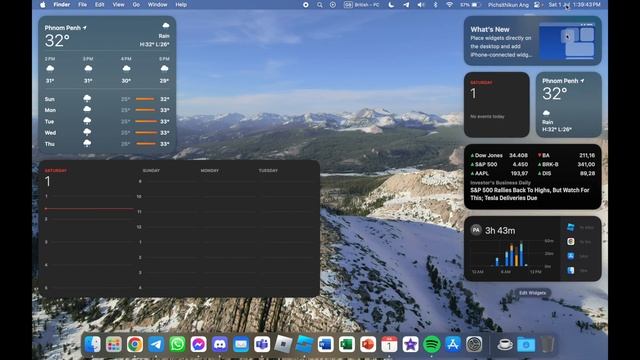Click the Wed forecast row in weather widget
Screen dimensions: 640x360
[x=107, y=133]
